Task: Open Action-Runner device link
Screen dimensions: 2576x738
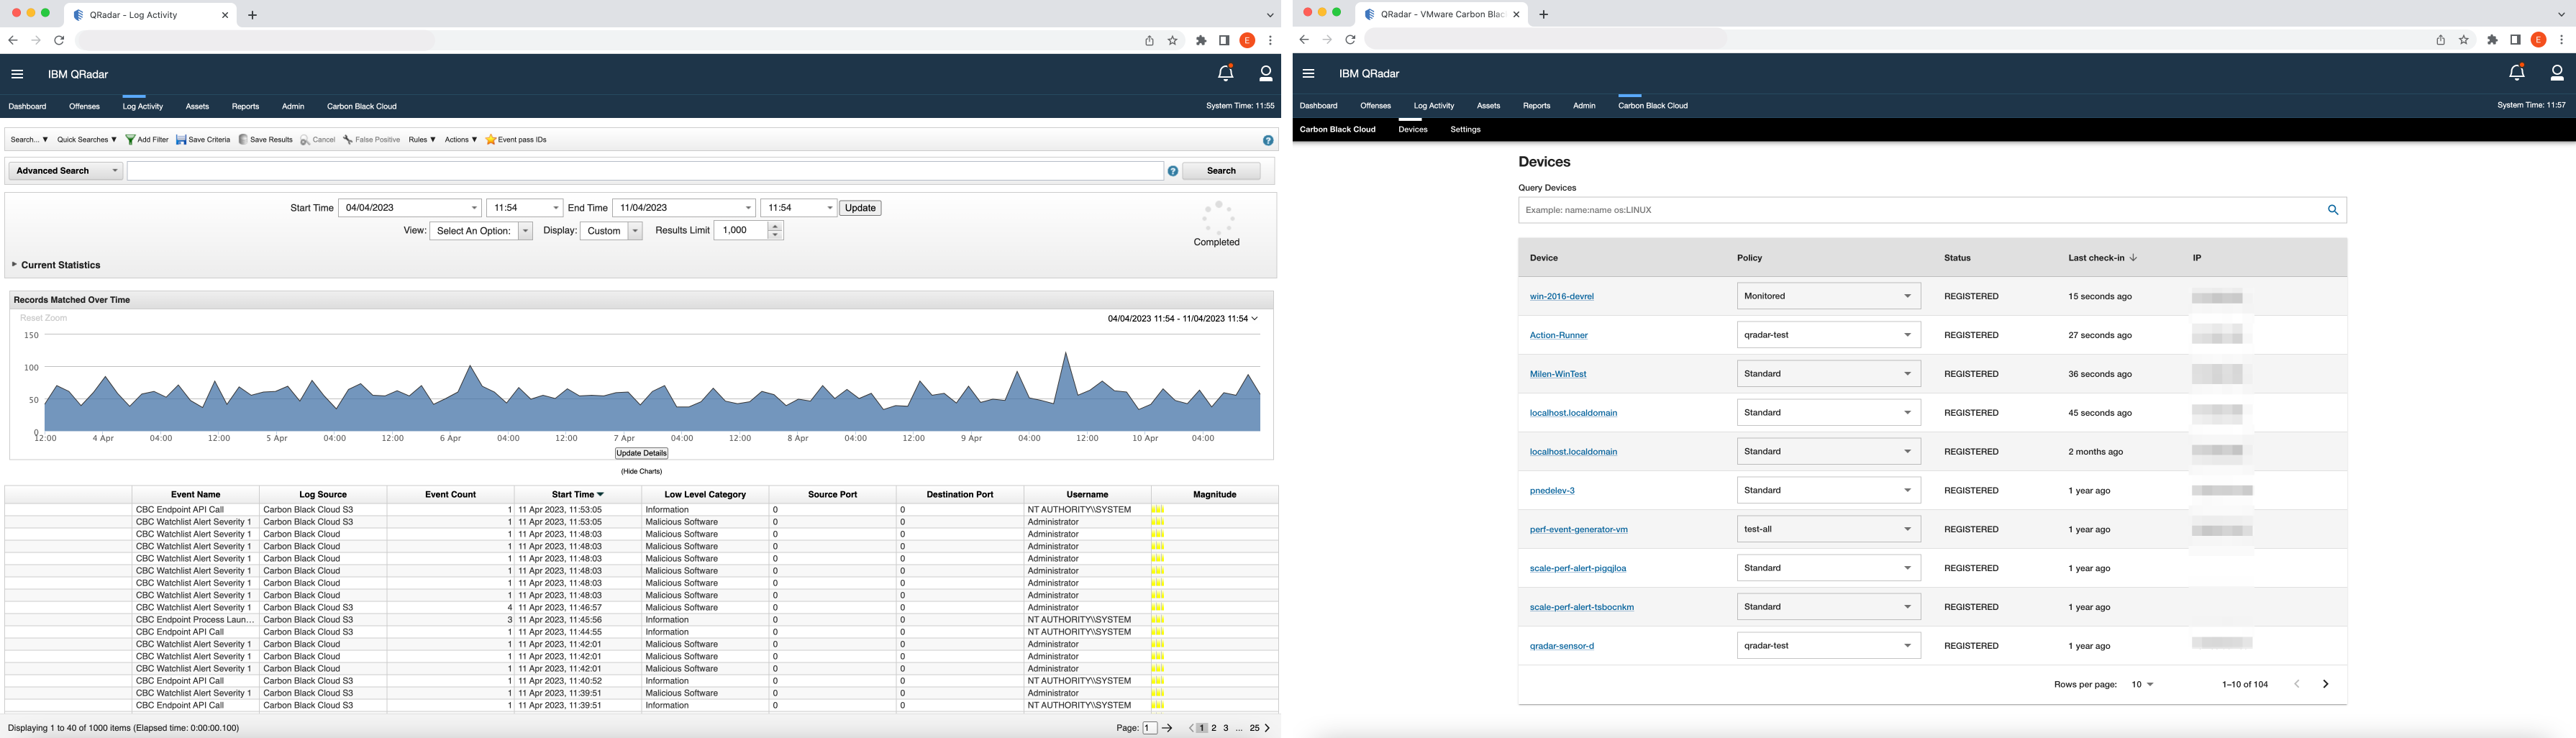Action: [1558, 335]
